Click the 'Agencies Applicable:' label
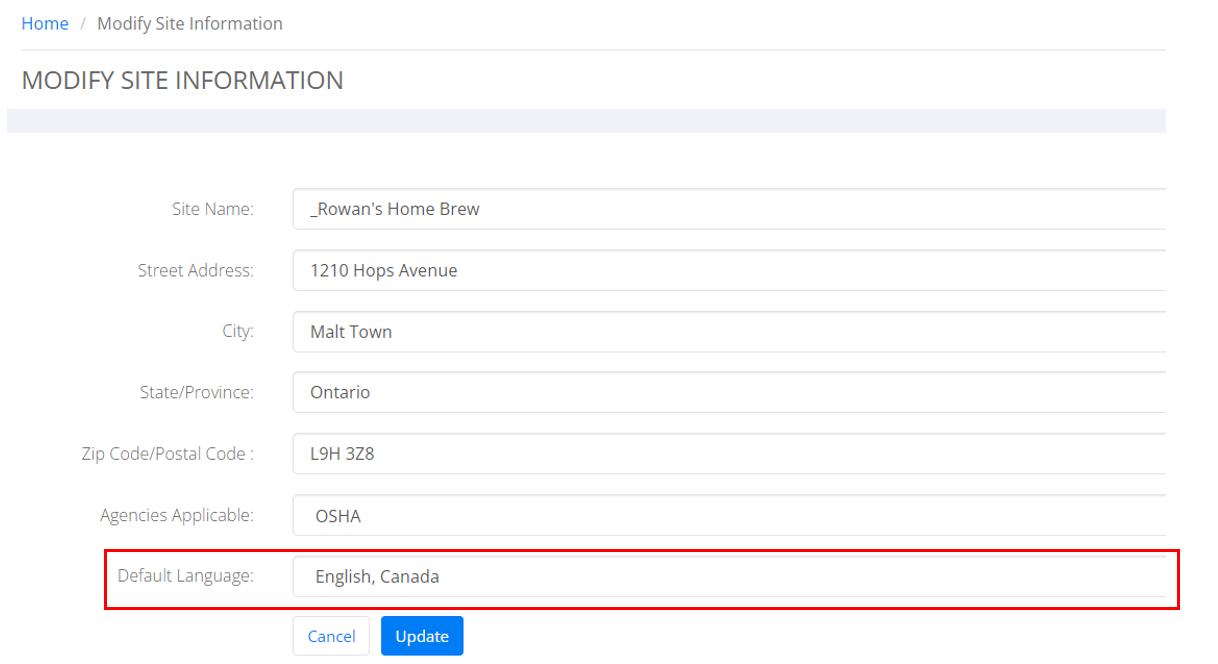 coord(177,515)
